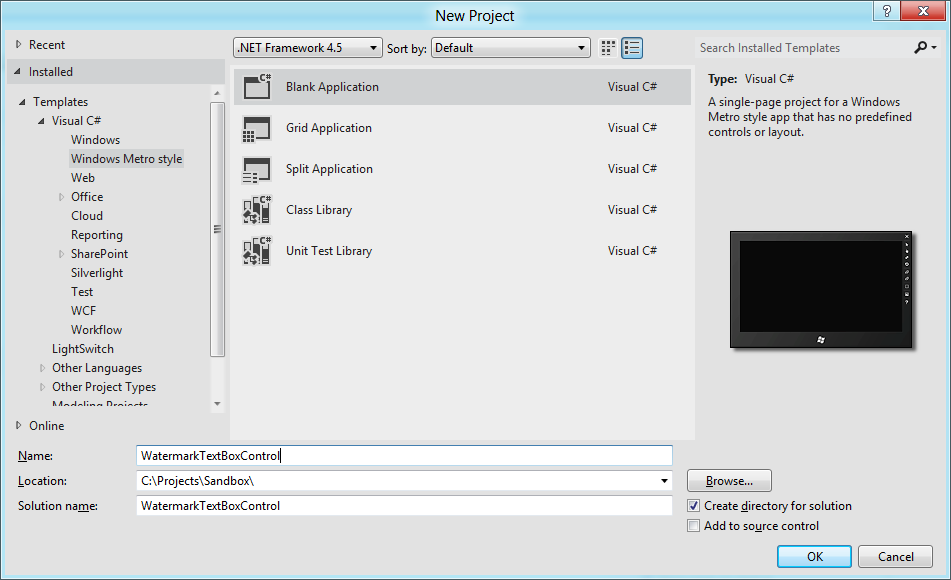951x580 pixels.
Task: Click Visual C# label of Grid Application
Action: [632, 128]
